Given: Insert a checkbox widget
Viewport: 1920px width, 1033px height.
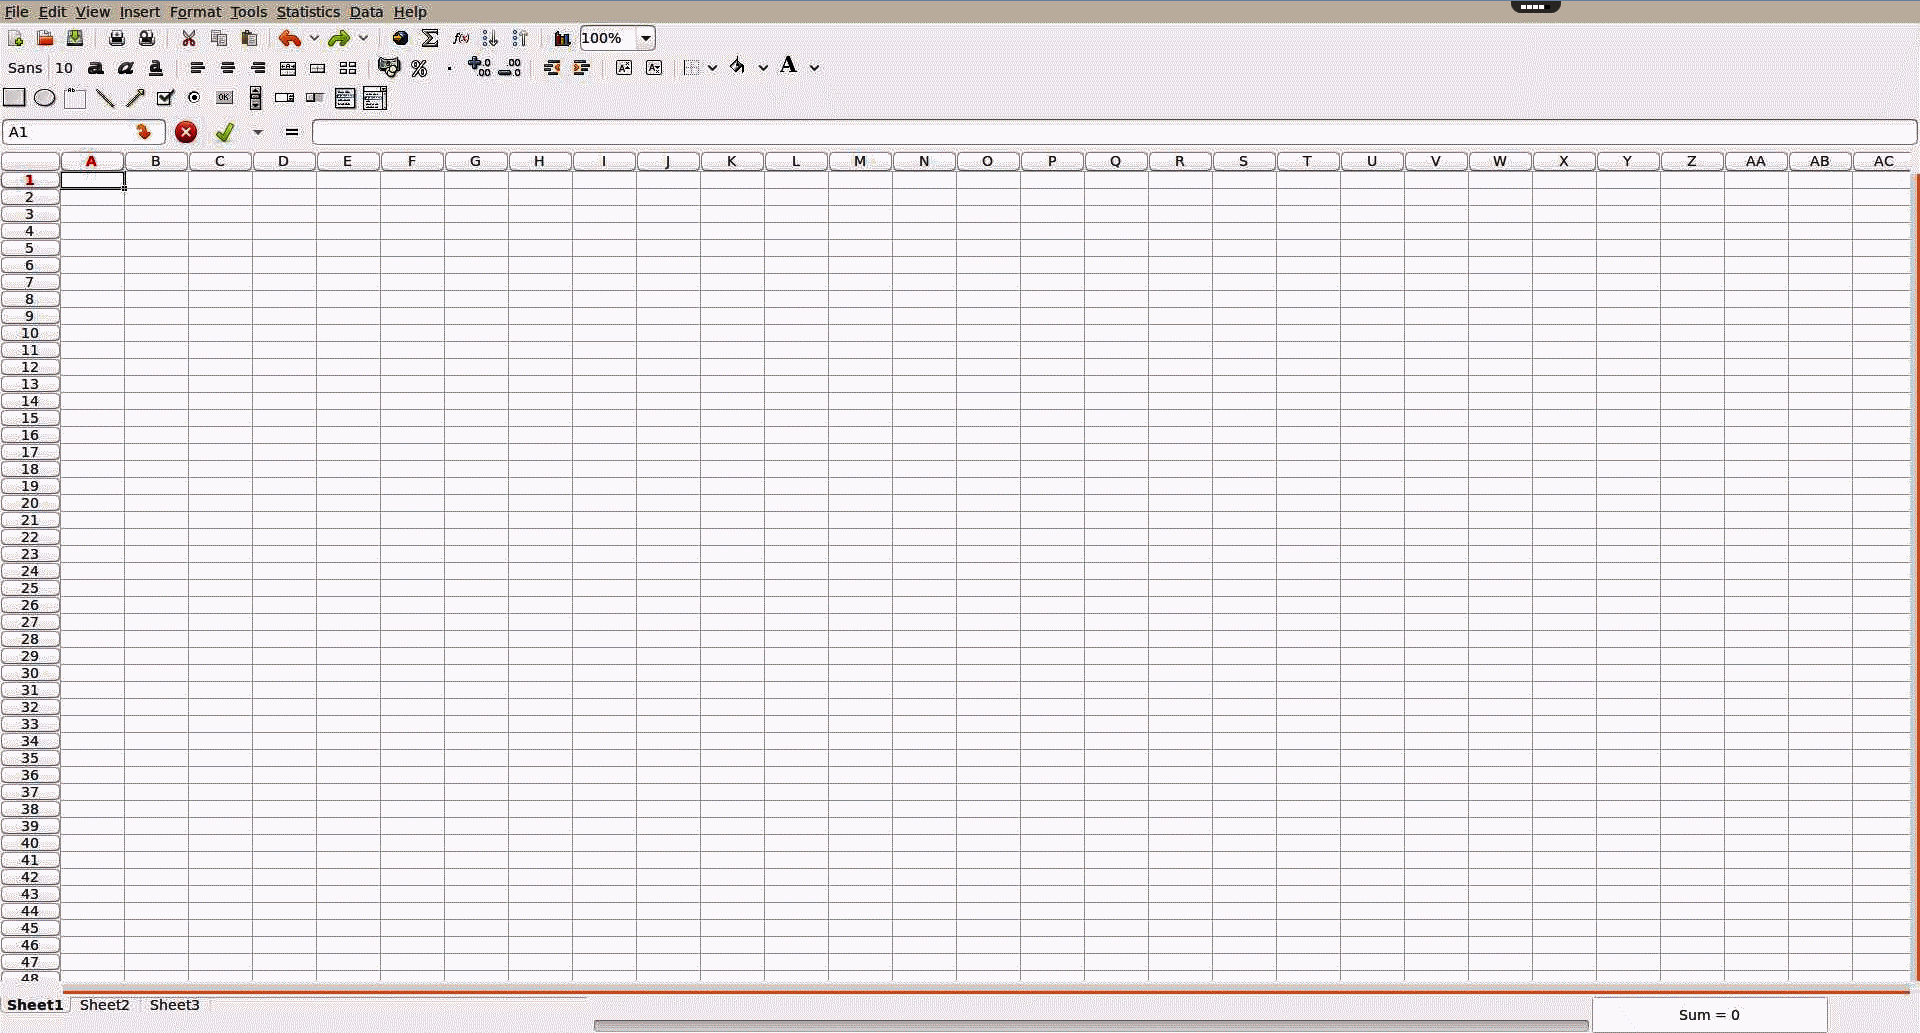Looking at the screenshot, I should [165, 97].
